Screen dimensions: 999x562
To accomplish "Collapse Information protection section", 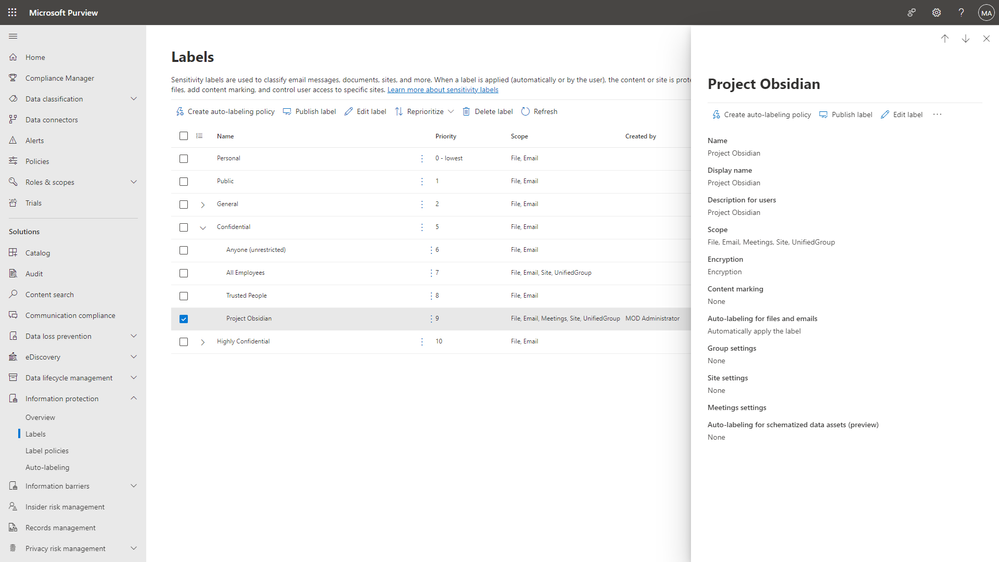I will 134,398.
